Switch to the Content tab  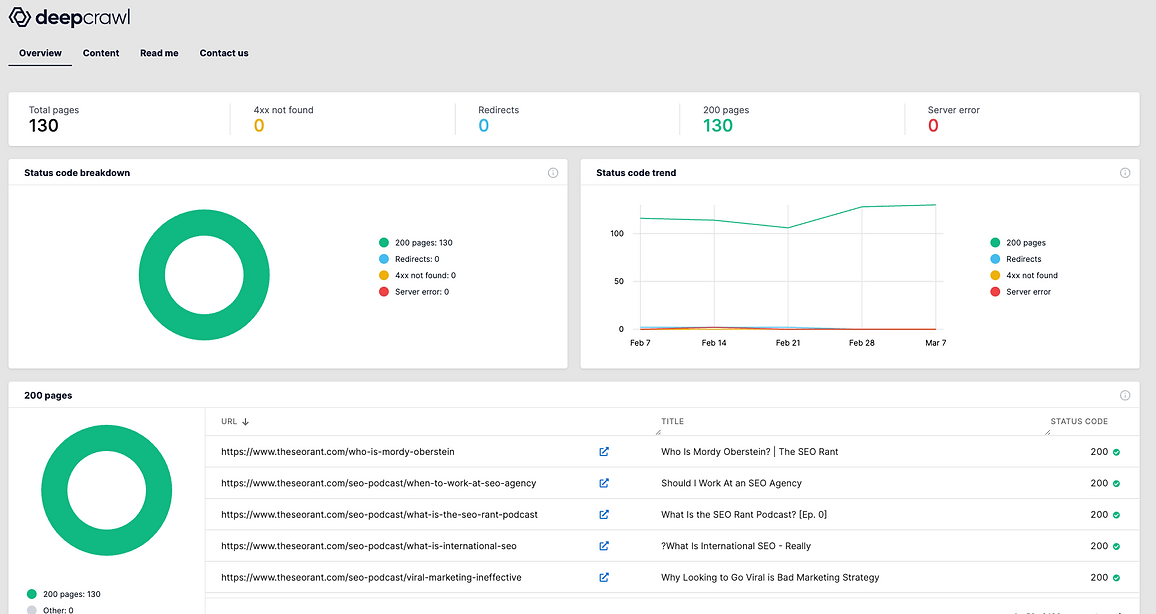point(101,53)
